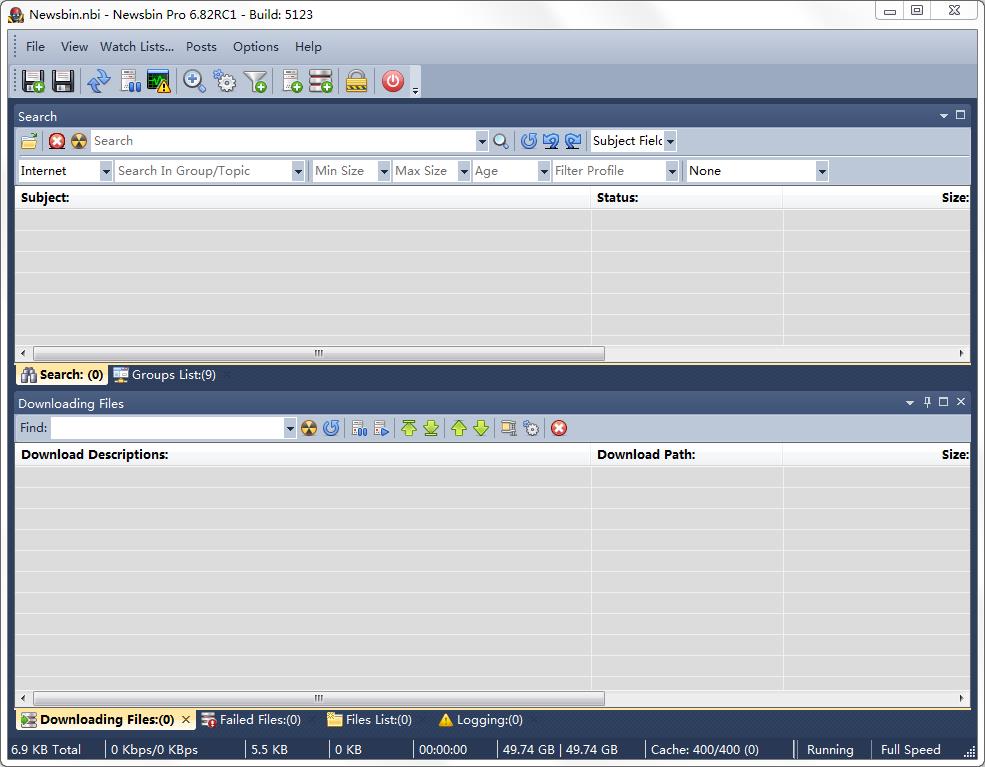Click red X icon beside Search field
This screenshot has width=985, height=767.
point(57,141)
